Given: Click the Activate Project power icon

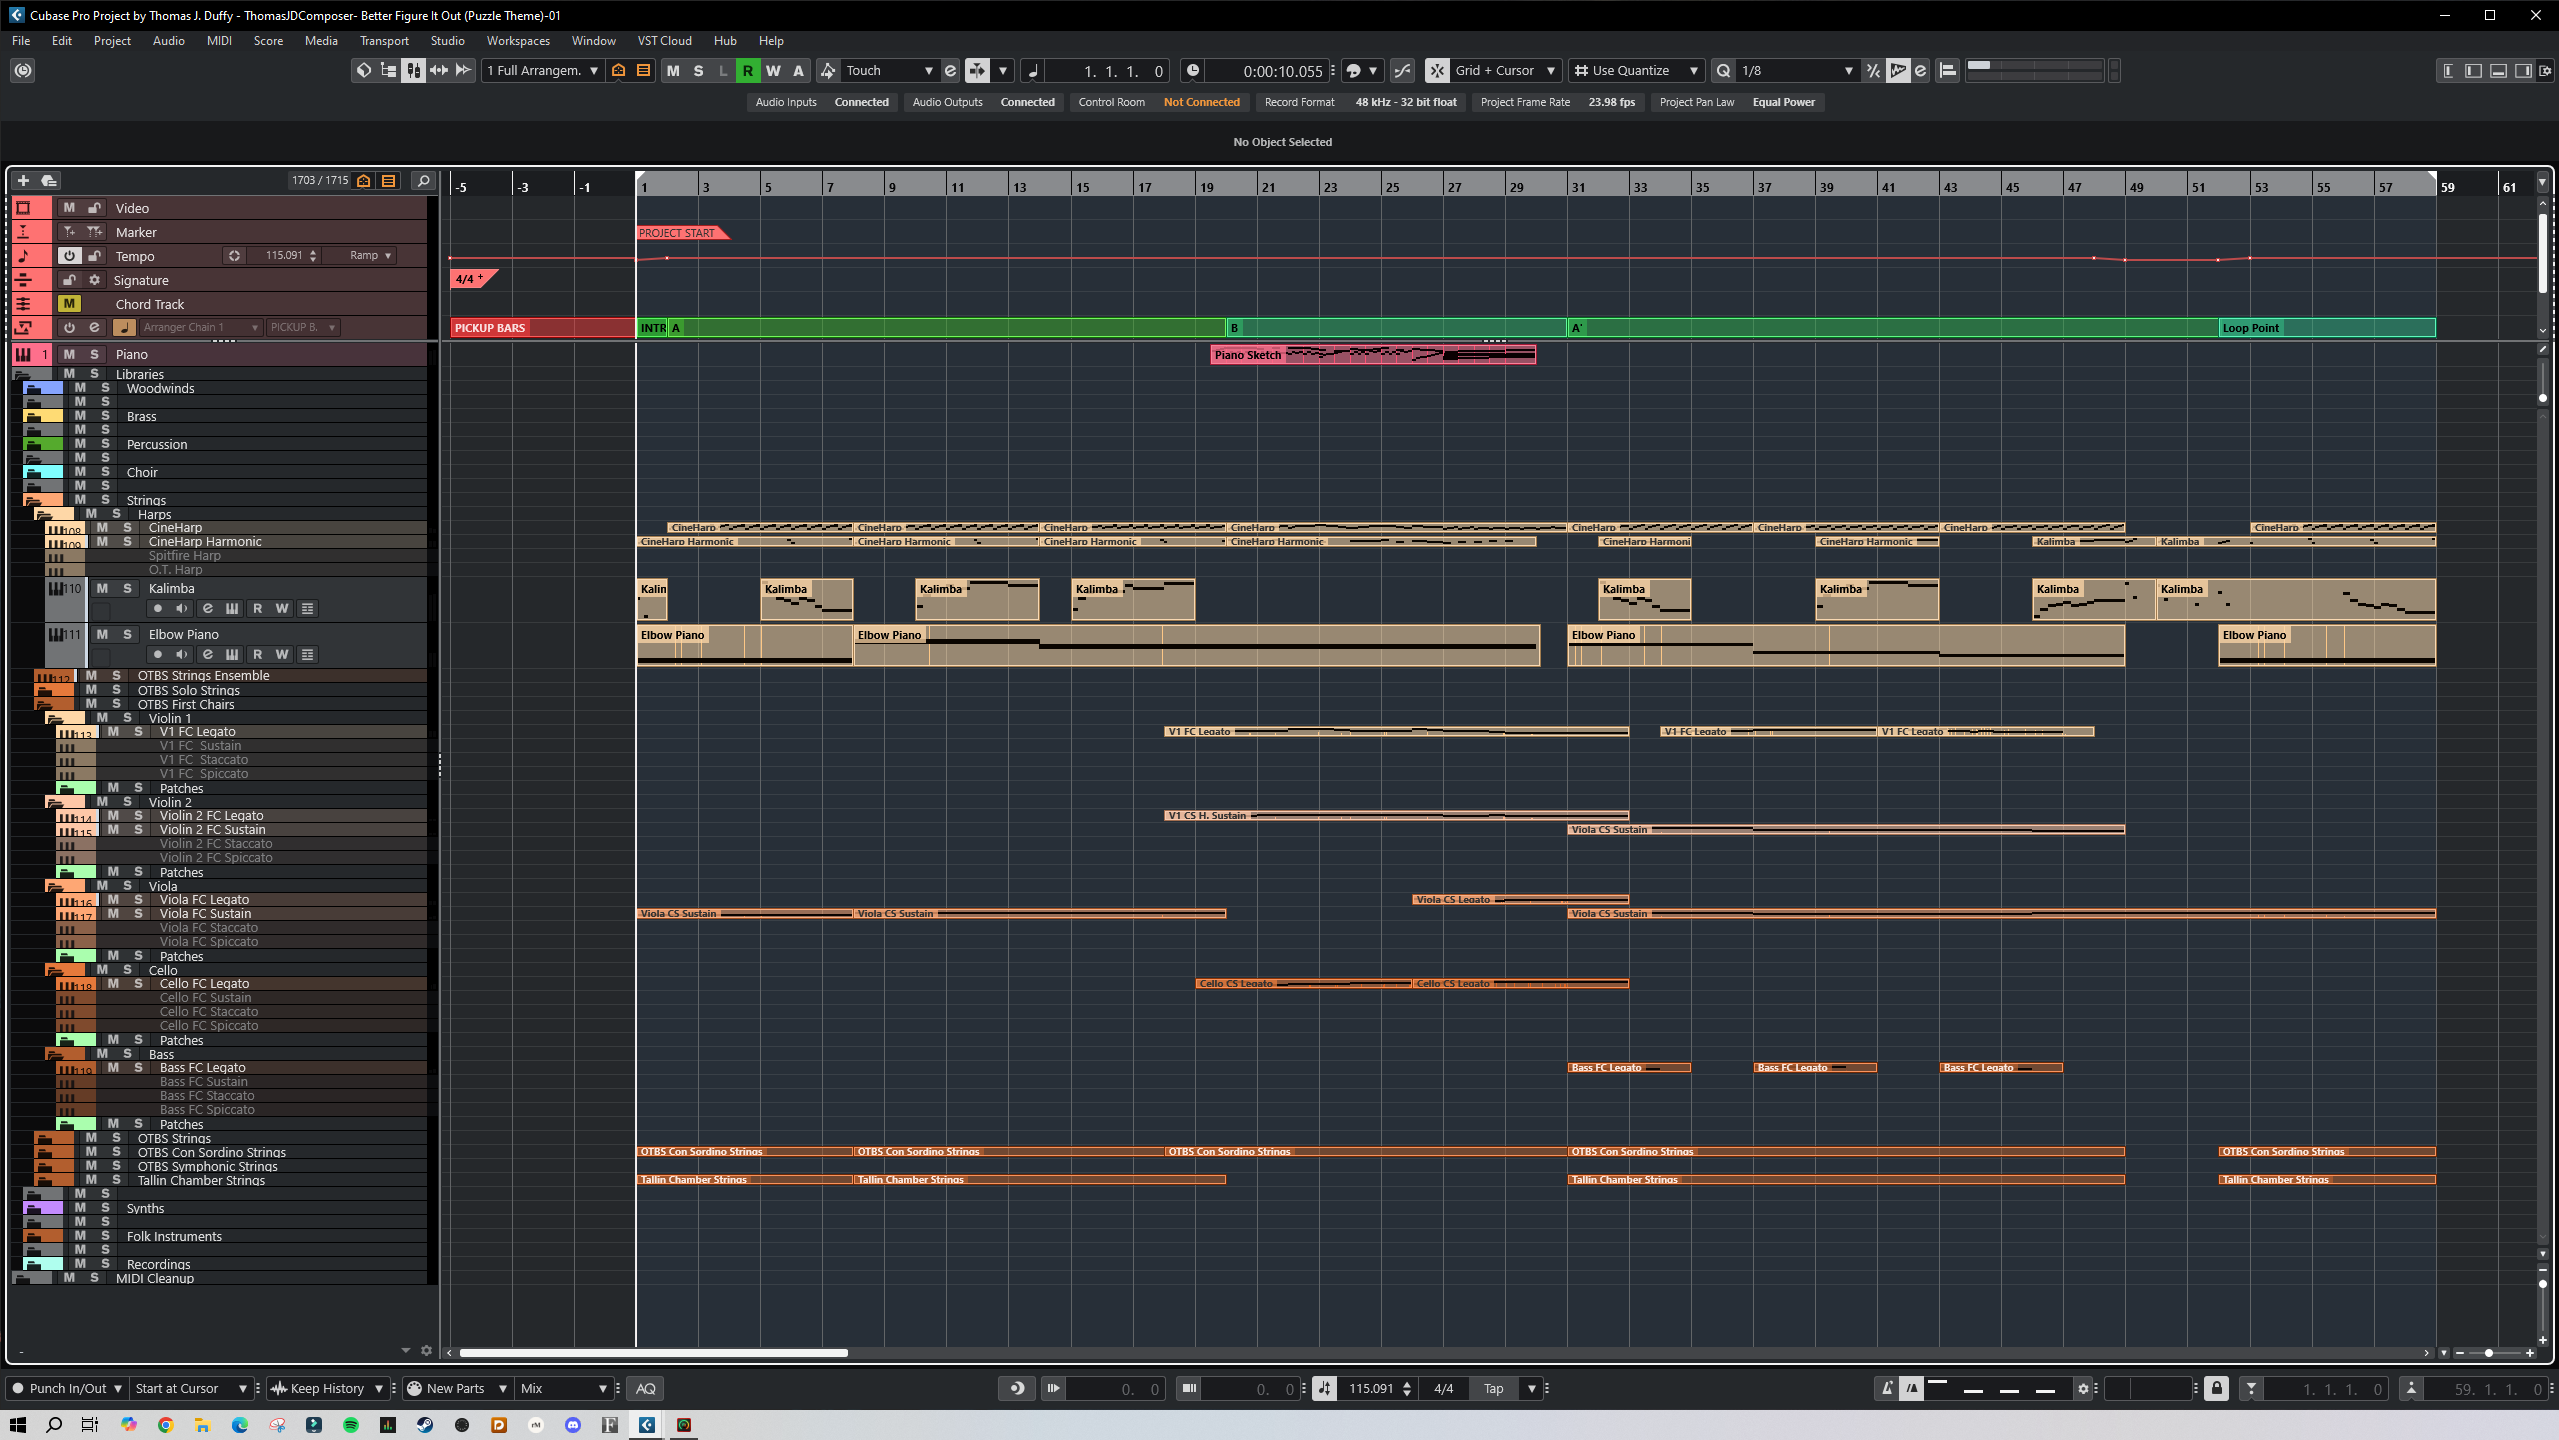Looking at the screenshot, I should pyautogui.click(x=23, y=70).
